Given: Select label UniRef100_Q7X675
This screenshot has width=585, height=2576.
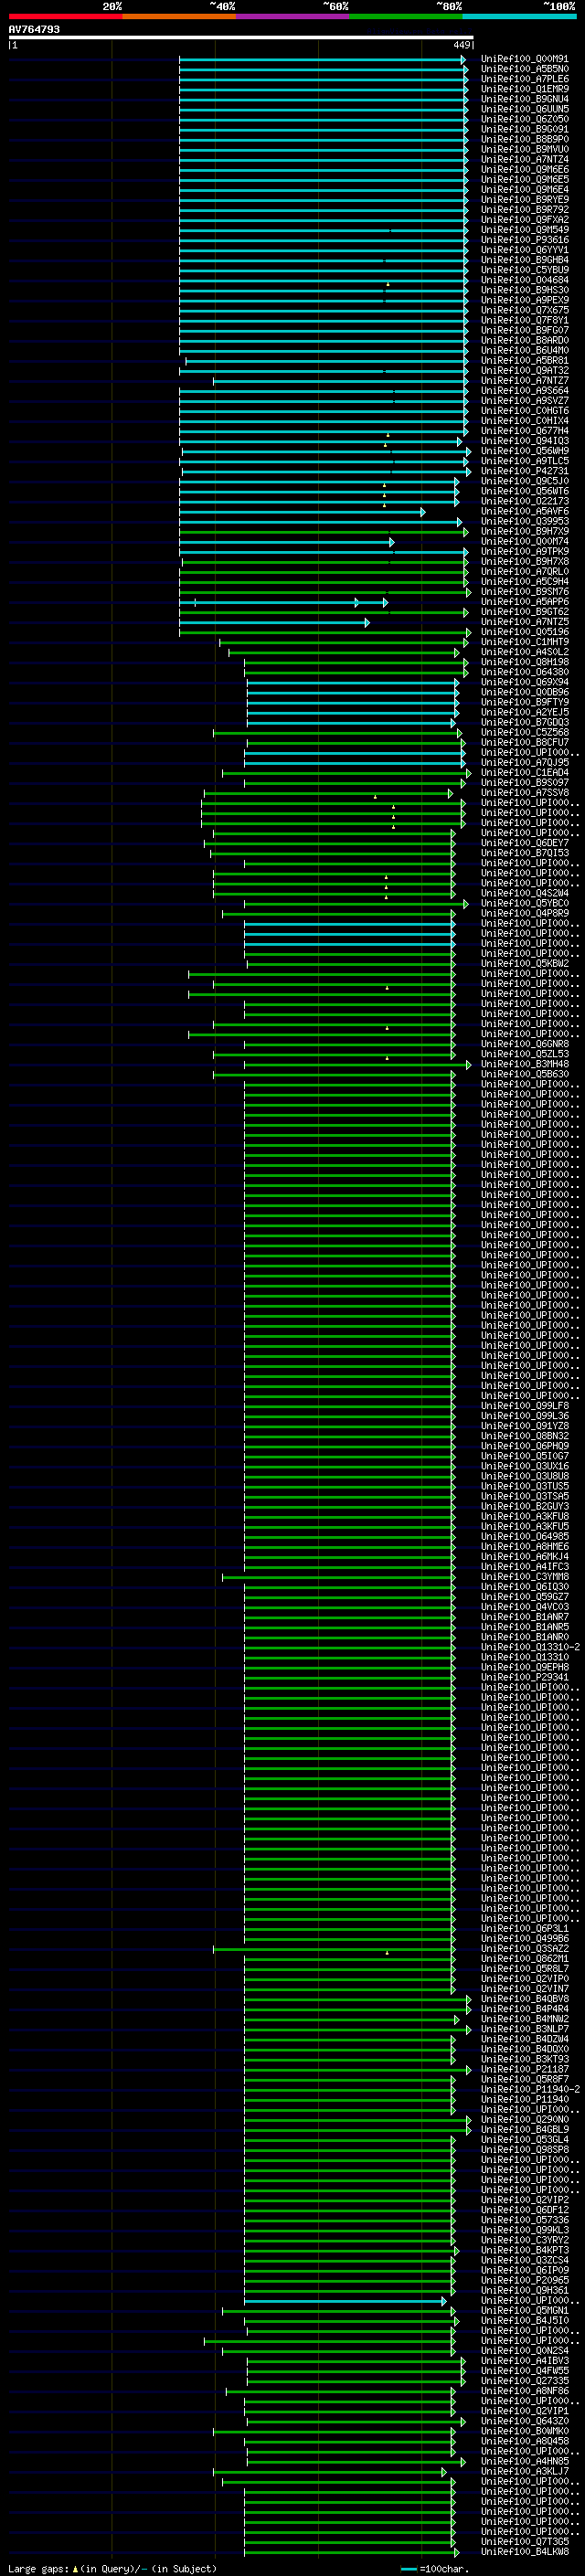Looking at the screenshot, I should [524, 310].
